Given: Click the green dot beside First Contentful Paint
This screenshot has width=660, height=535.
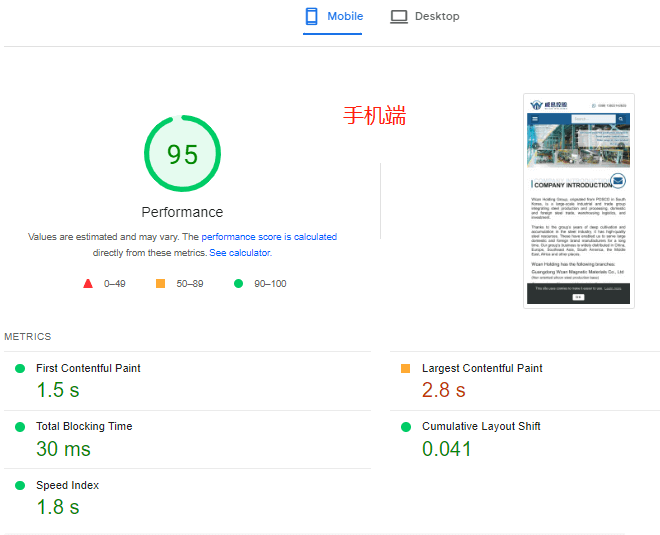Looking at the screenshot, I should (x=20, y=369).
